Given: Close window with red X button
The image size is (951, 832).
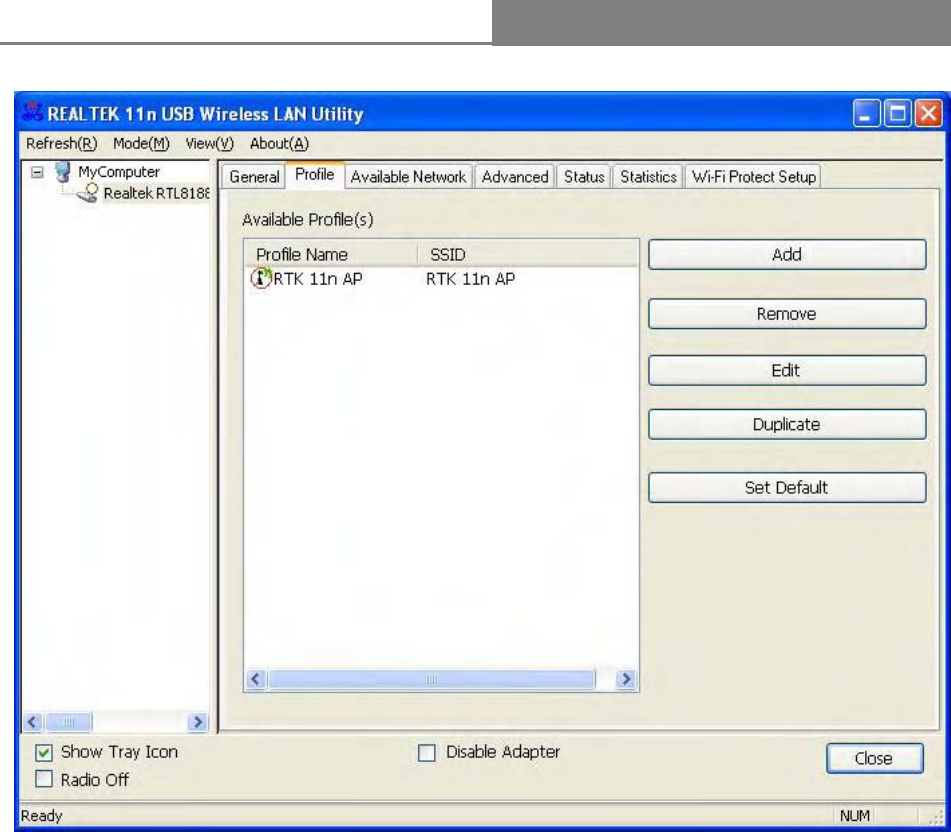Looking at the screenshot, I should (928, 113).
